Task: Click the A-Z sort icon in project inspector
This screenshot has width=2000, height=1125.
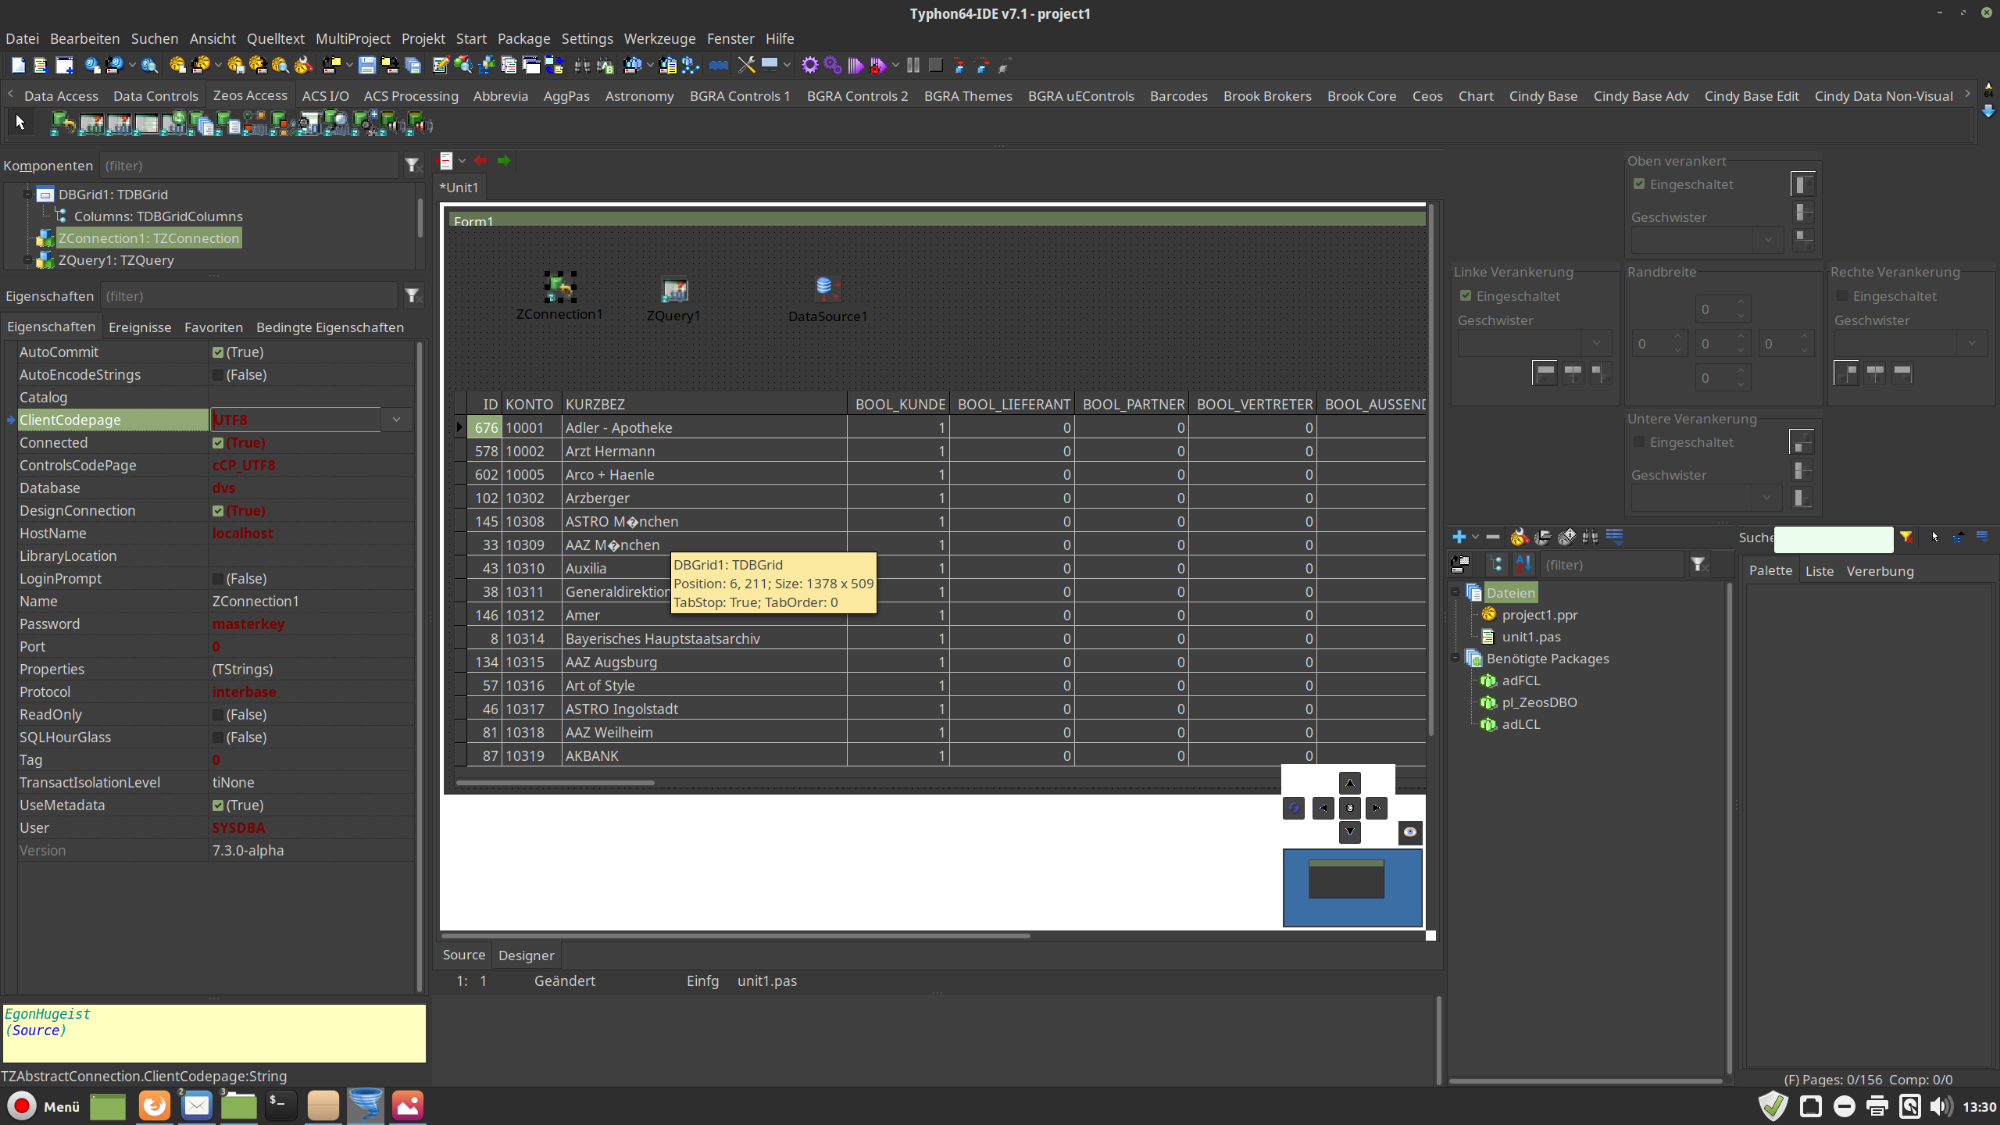Action: coord(1523,565)
